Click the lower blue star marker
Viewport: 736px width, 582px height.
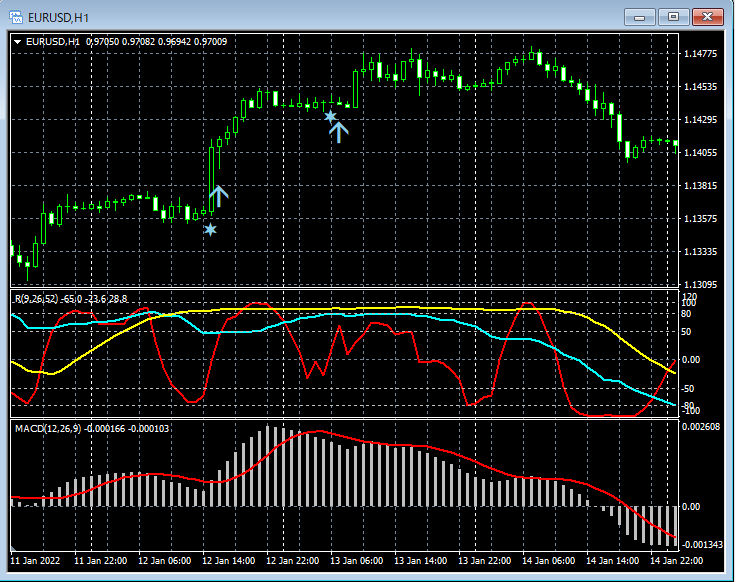tap(210, 230)
